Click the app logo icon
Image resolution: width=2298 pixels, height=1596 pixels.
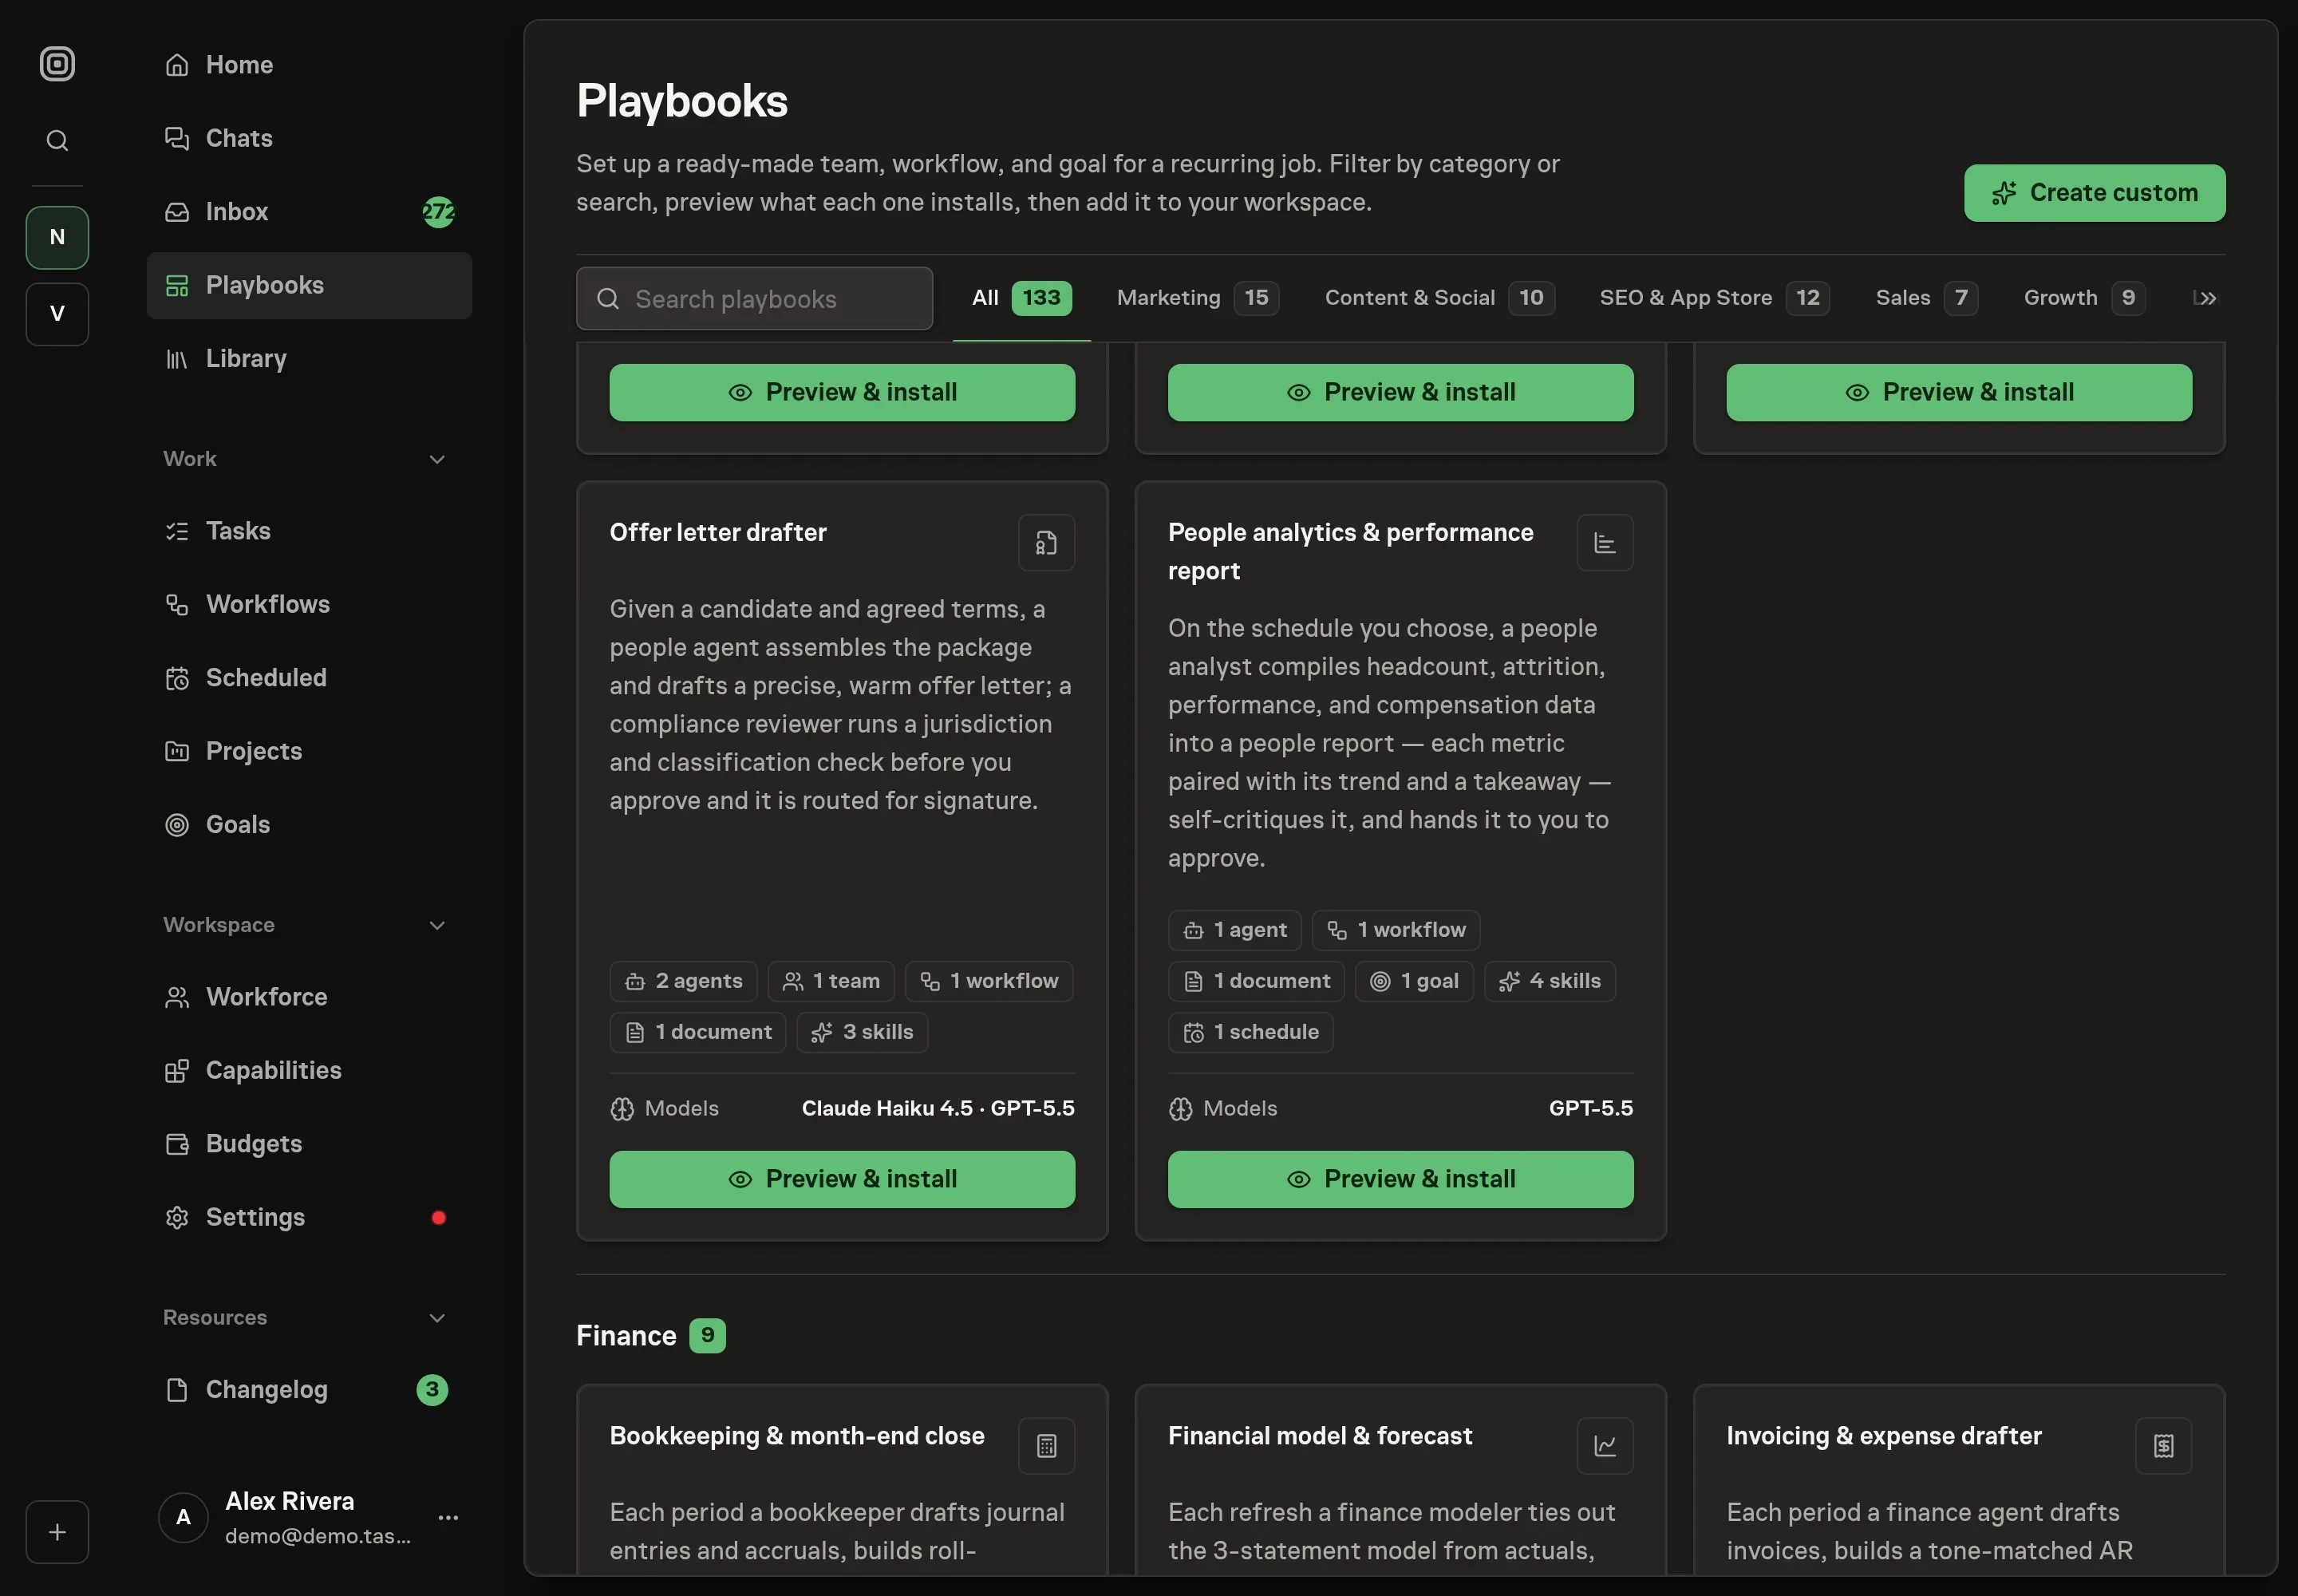point(57,64)
